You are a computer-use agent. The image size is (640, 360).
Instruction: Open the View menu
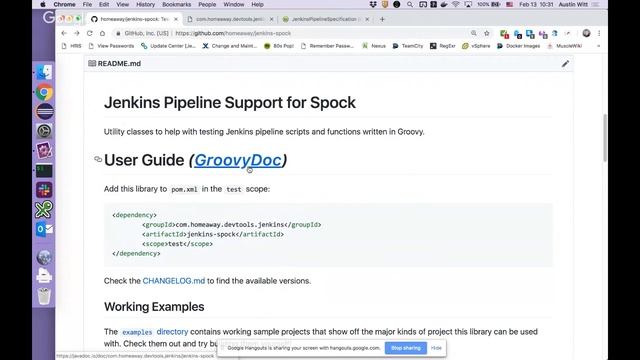point(122,4)
